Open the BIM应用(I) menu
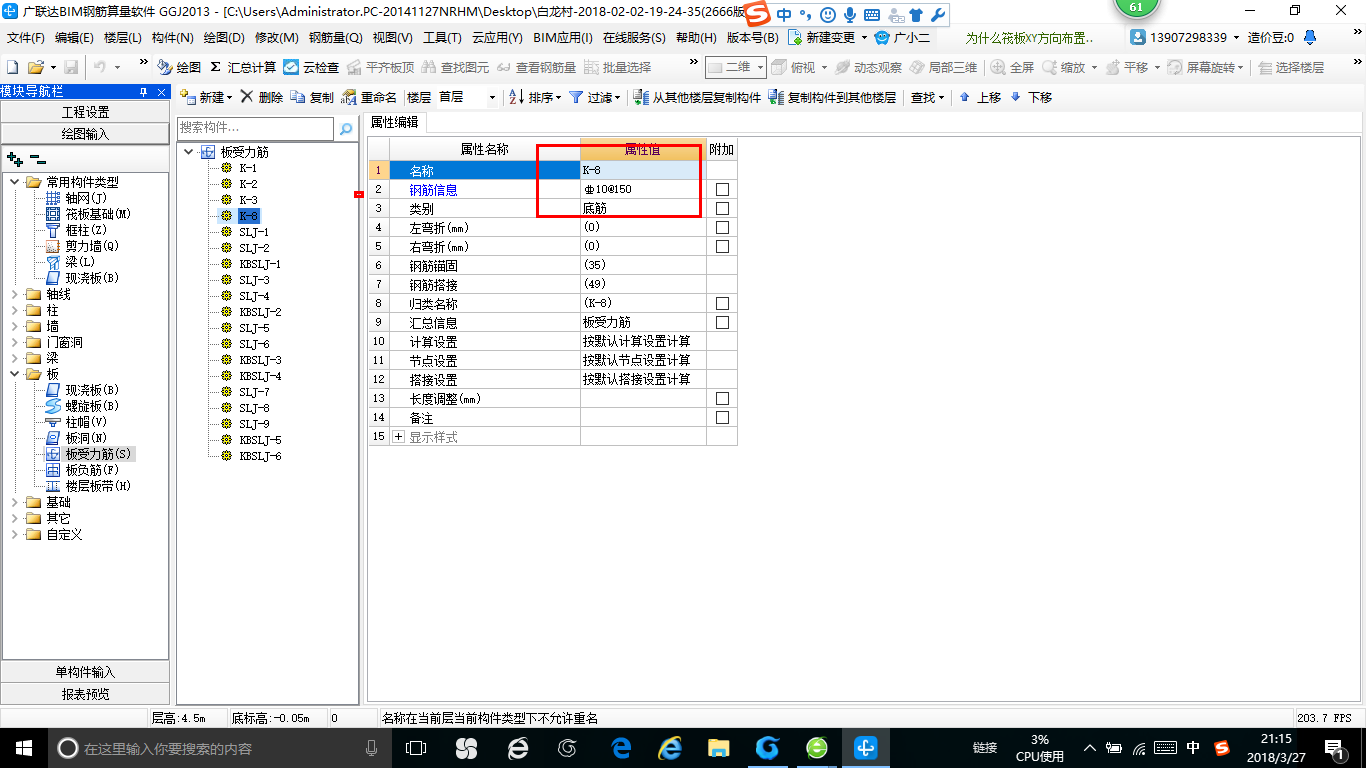Viewport: 1366px width, 768px height. coord(563,38)
